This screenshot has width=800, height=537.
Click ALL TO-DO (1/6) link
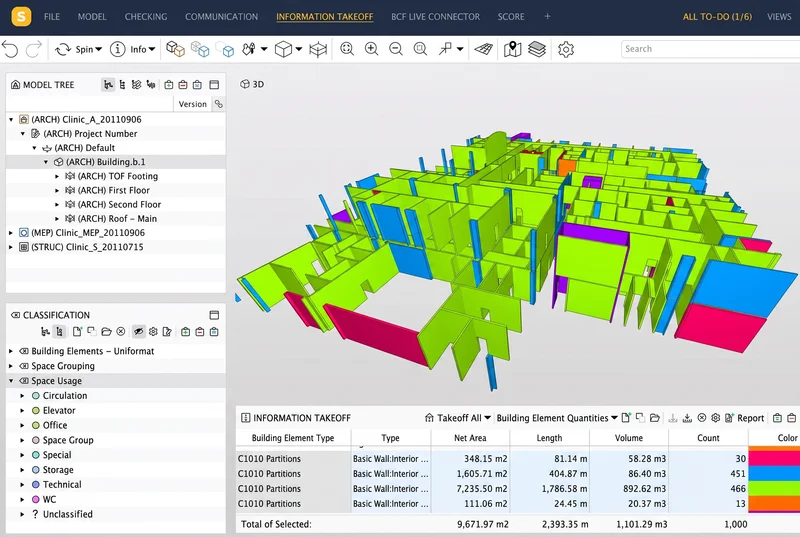717,16
